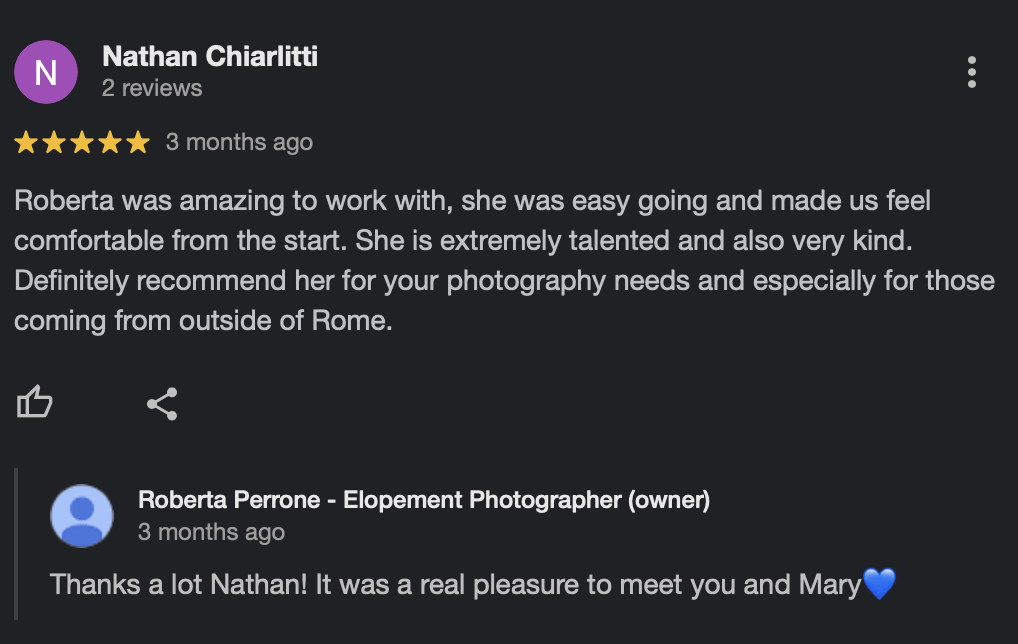Screen dimensions: 1018x644
Task: Click the first star of the rating
Action: [x=26, y=143]
